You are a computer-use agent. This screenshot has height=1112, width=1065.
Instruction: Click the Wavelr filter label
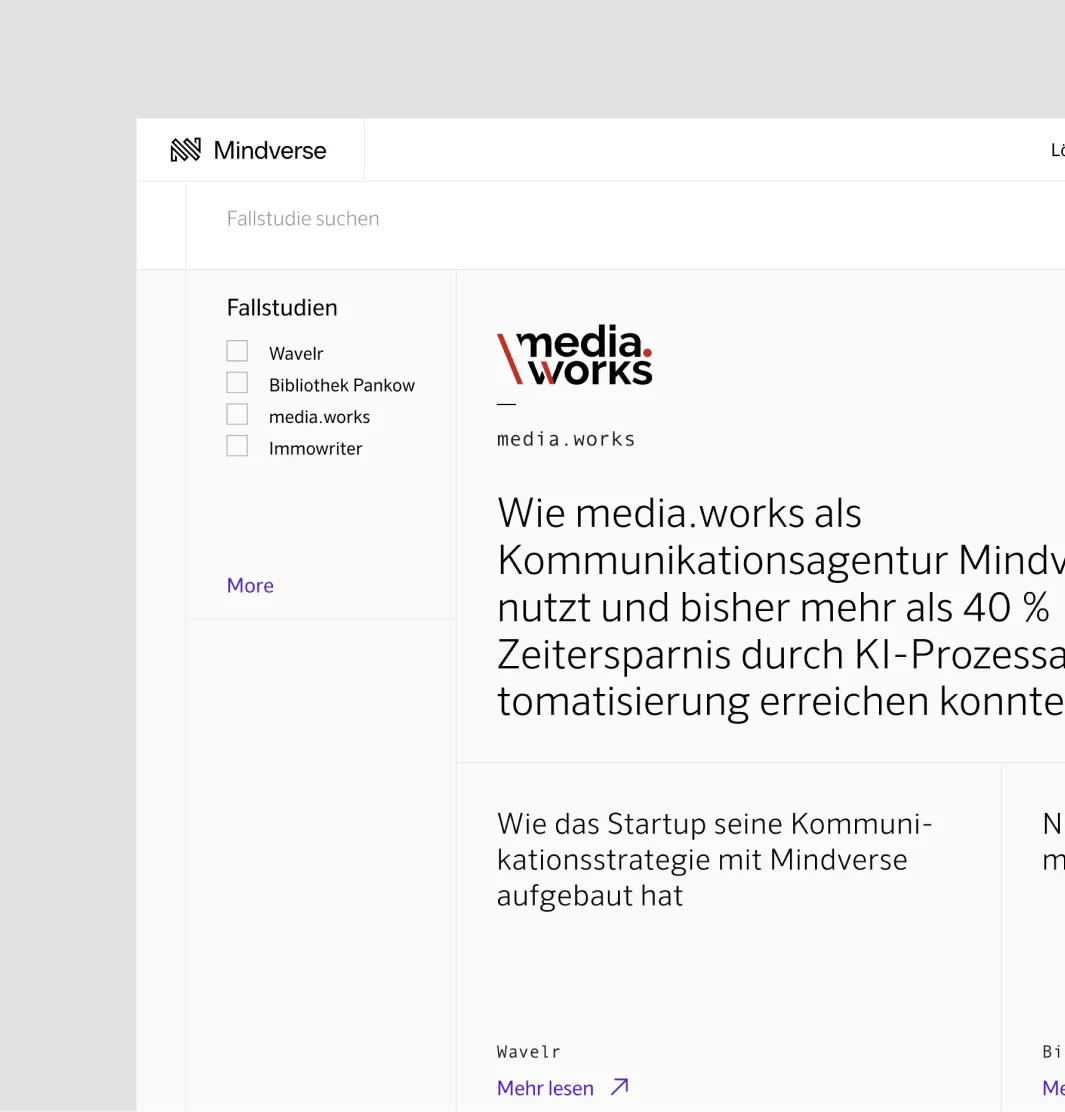point(296,353)
